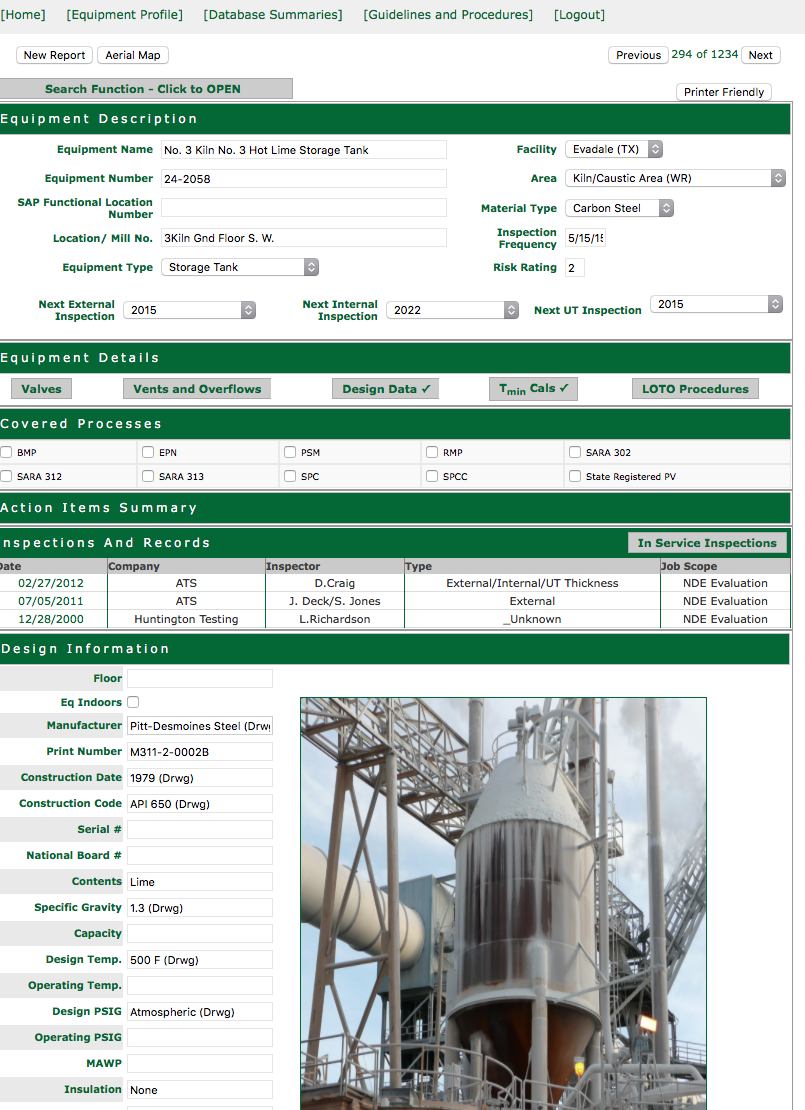Open the Equipment Type dropdown
Image resolution: width=805 pixels, height=1110 pixels.
239,267
